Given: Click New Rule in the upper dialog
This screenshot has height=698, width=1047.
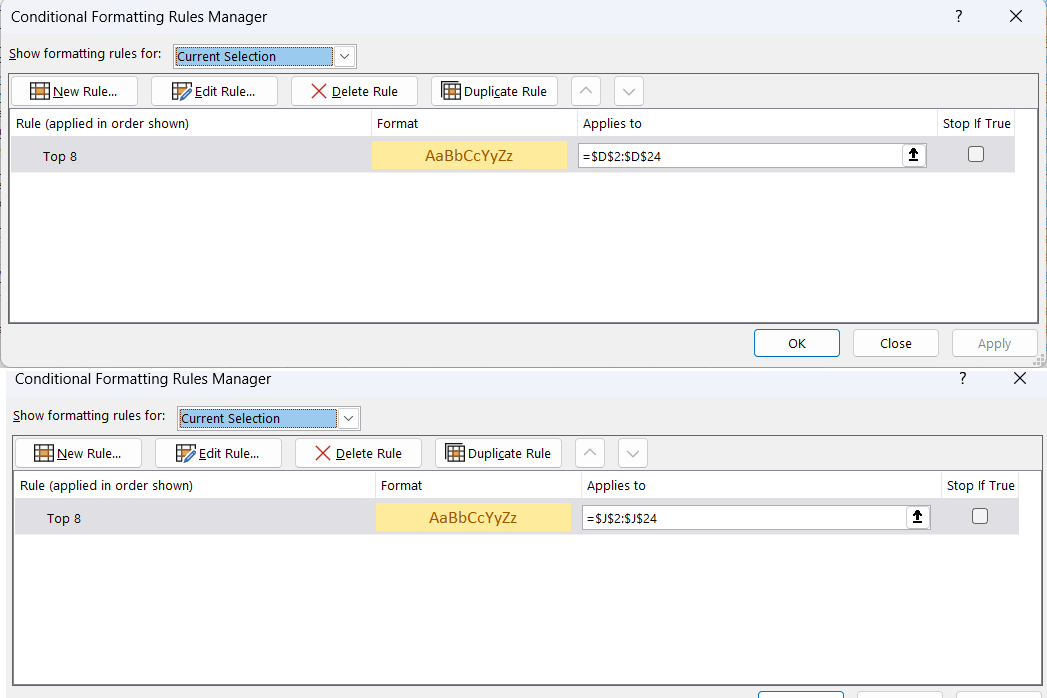Looking at the screenshot, I should (74, 92).
